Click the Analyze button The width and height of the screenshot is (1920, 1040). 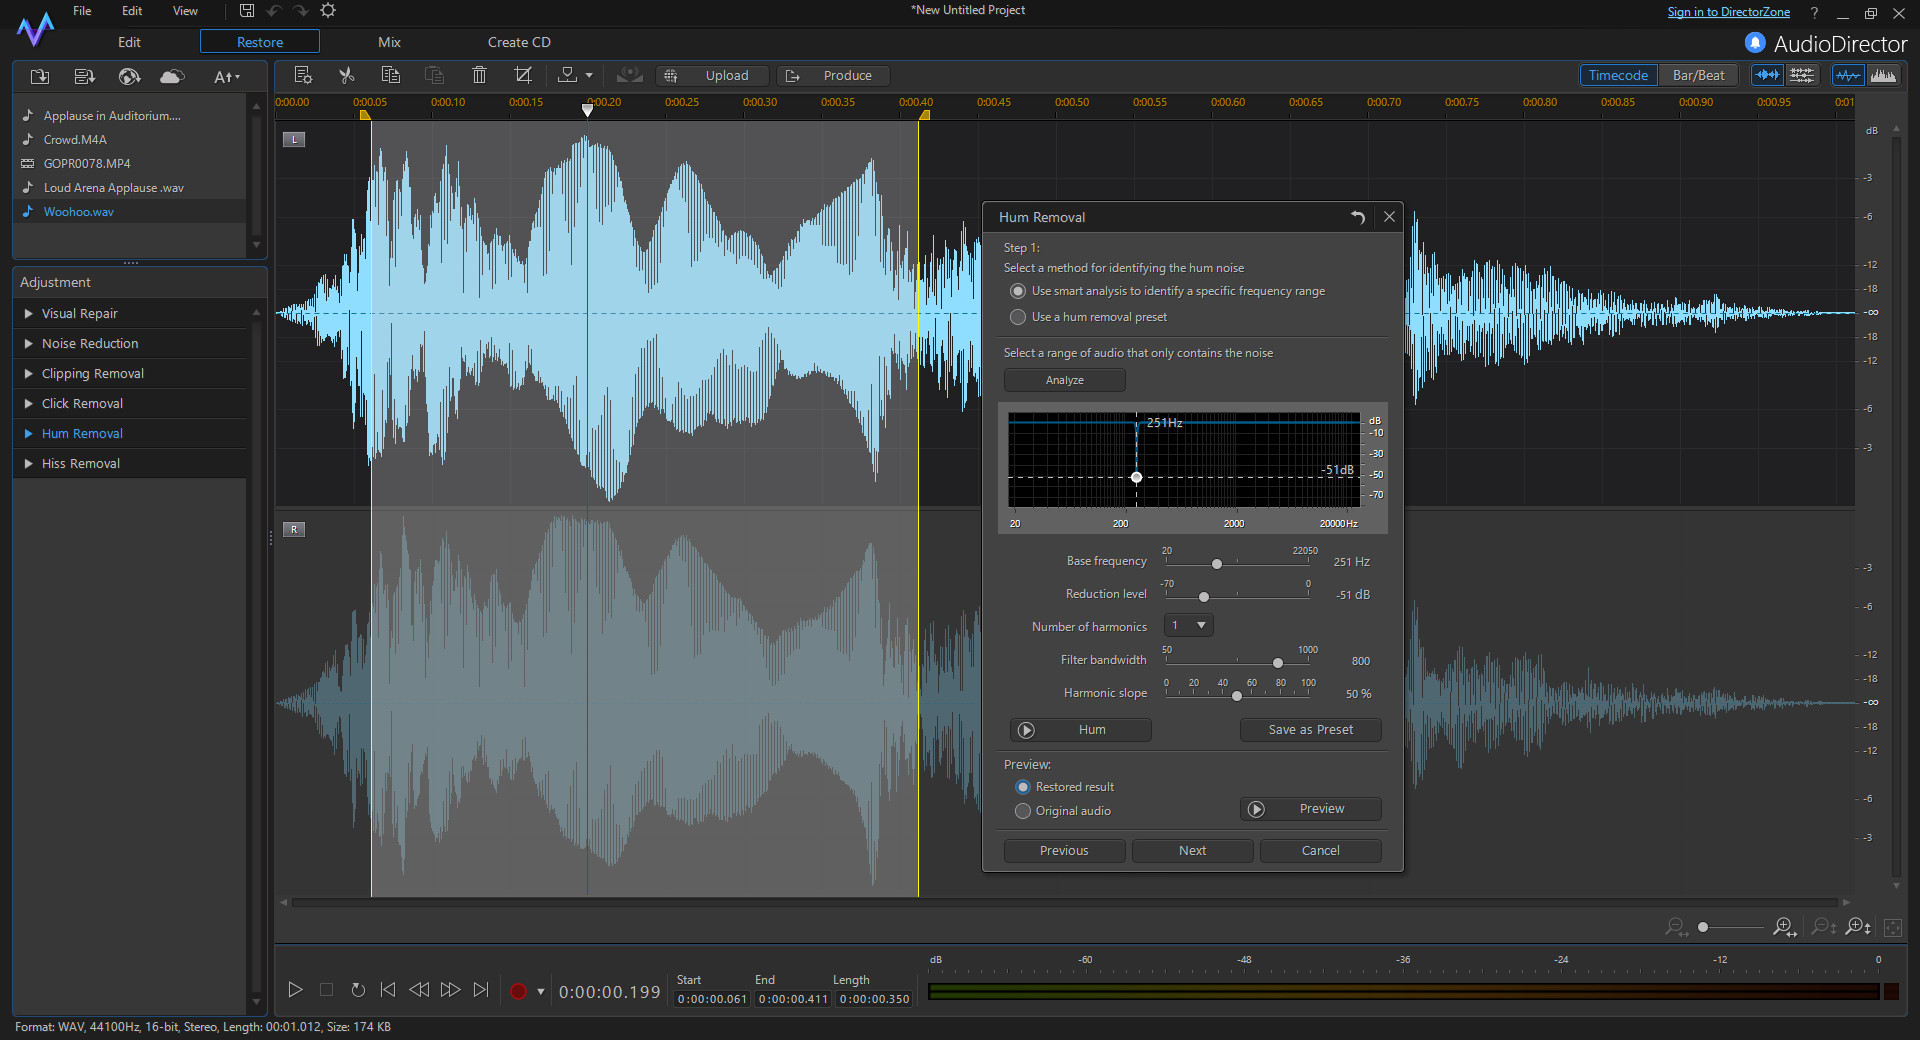[1065, 380]
